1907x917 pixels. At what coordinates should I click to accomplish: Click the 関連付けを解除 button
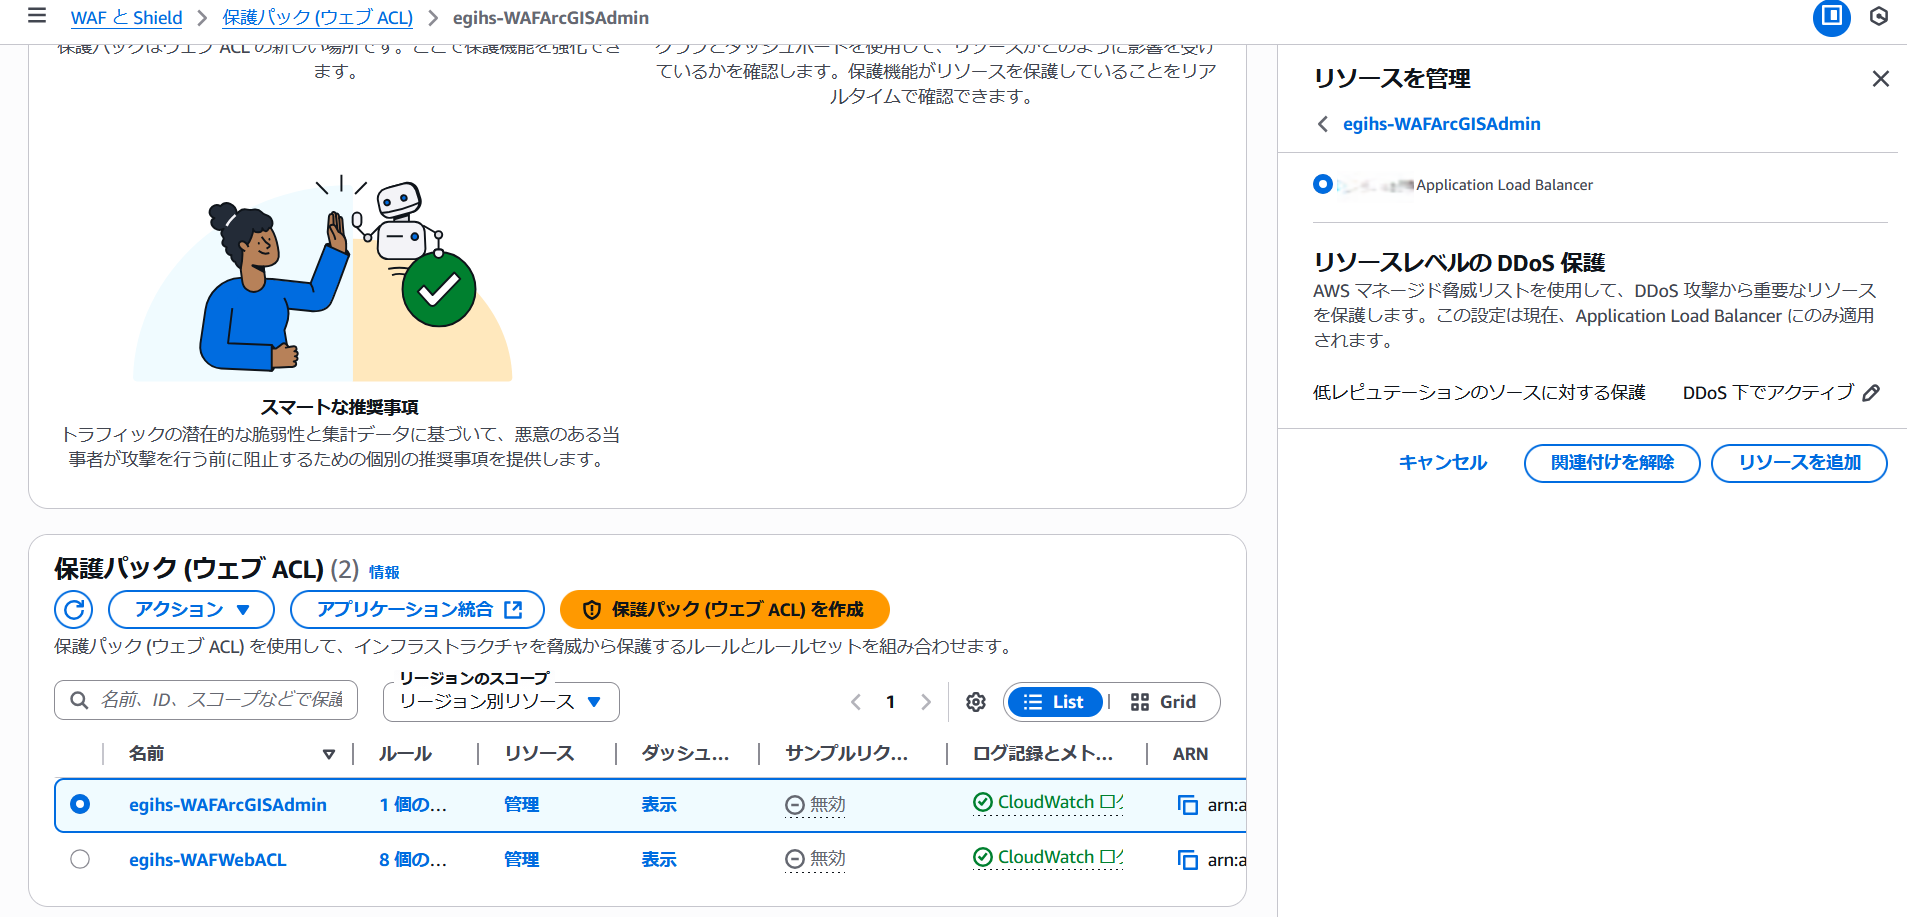1611,463
